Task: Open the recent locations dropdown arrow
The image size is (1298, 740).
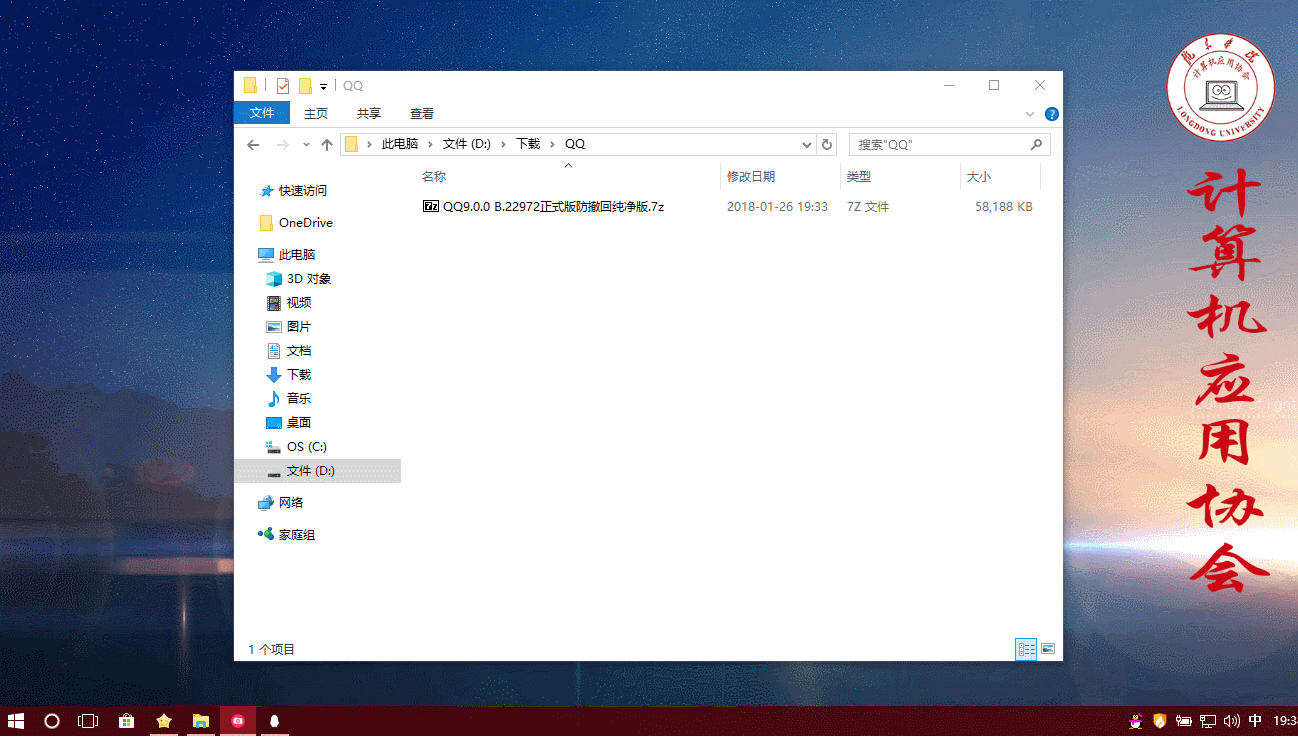Action: pos(307,145)
